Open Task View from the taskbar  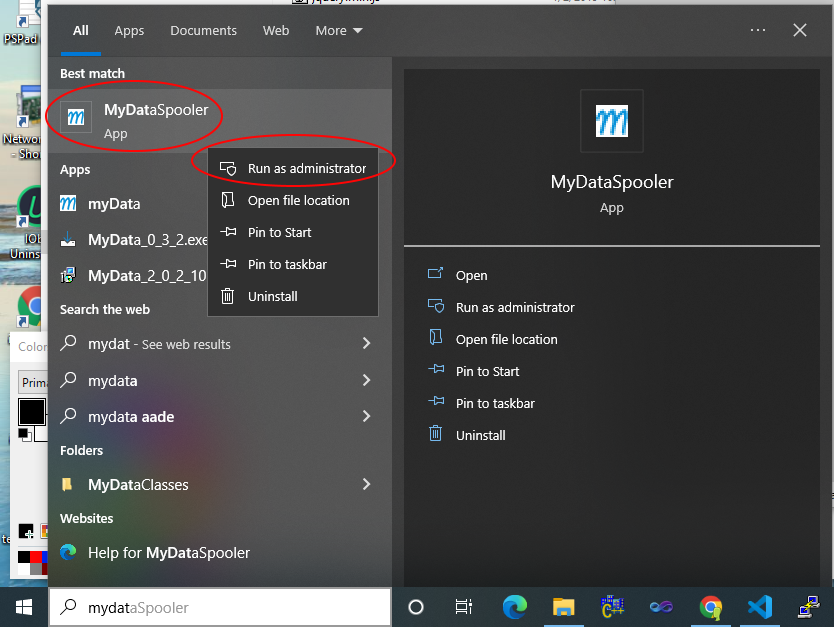[x=463, y=607]
